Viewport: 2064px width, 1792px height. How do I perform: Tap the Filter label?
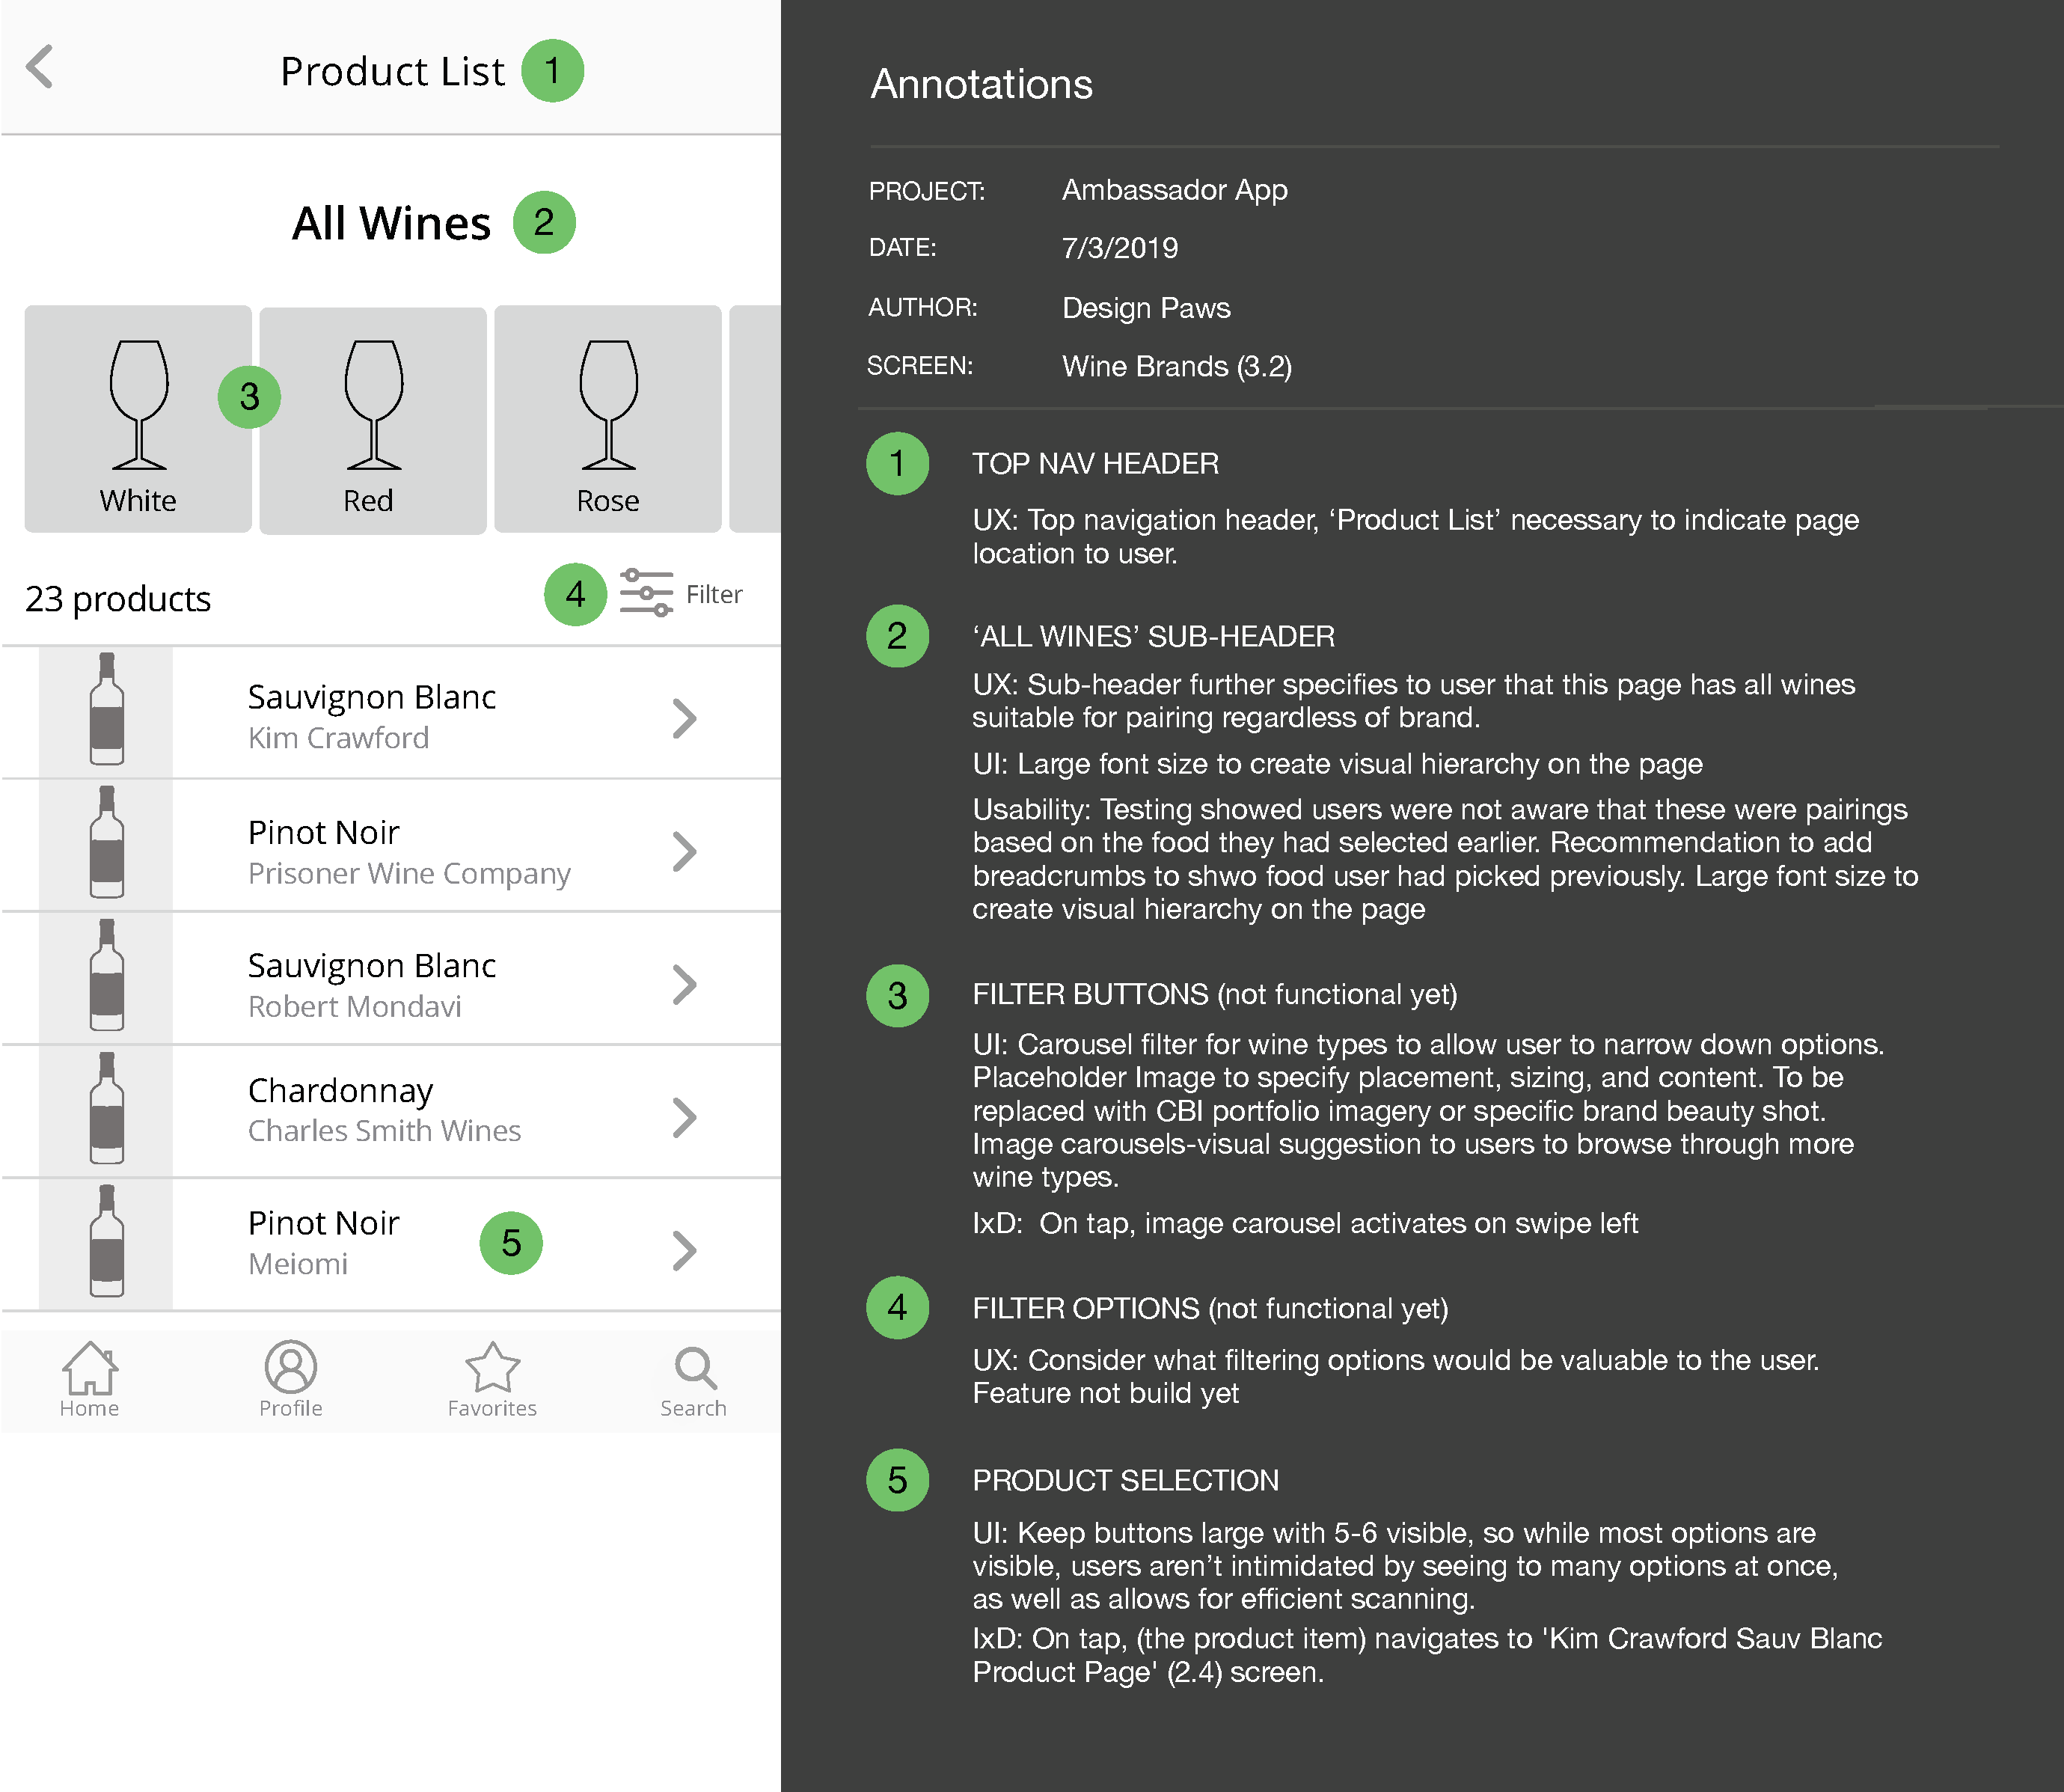(x=714, y=595)
